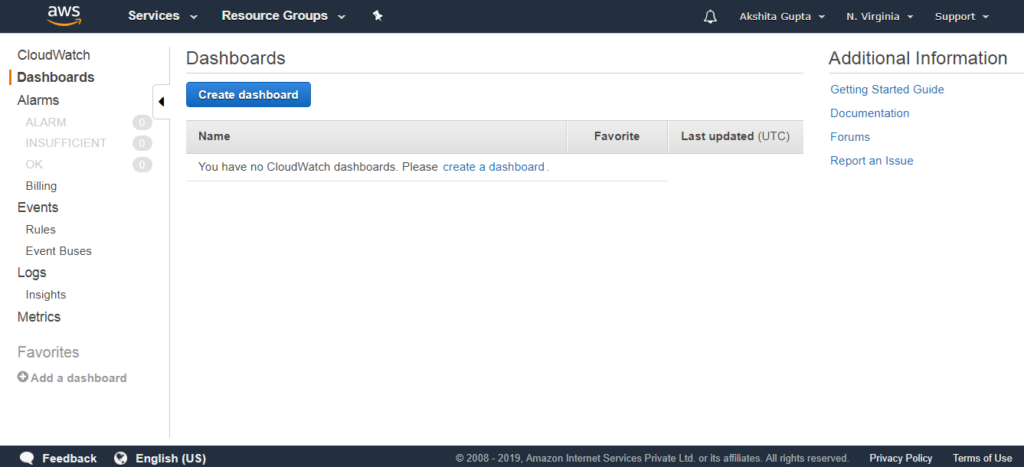Open the Forums link

coord(850,137)
